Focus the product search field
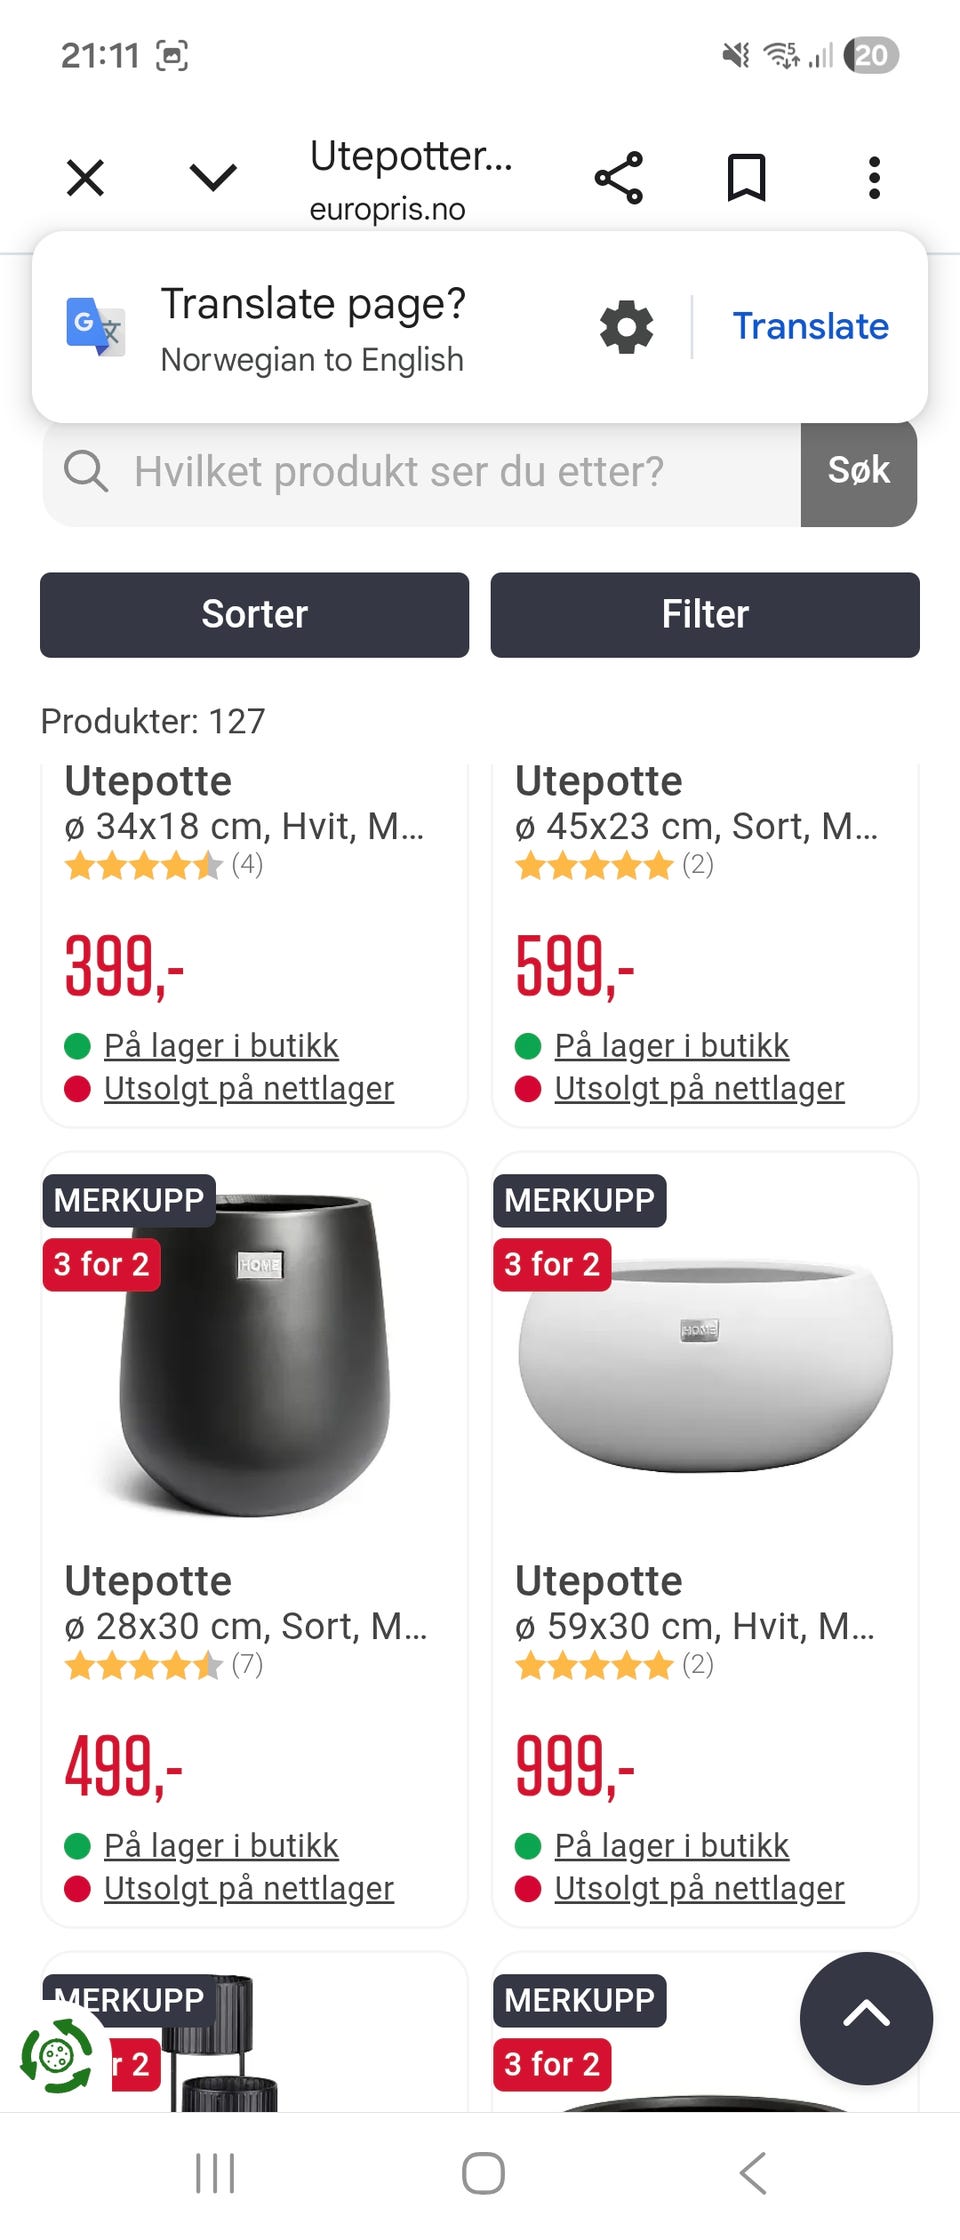The image size is (960, 2240). click(x=422, y=471)
